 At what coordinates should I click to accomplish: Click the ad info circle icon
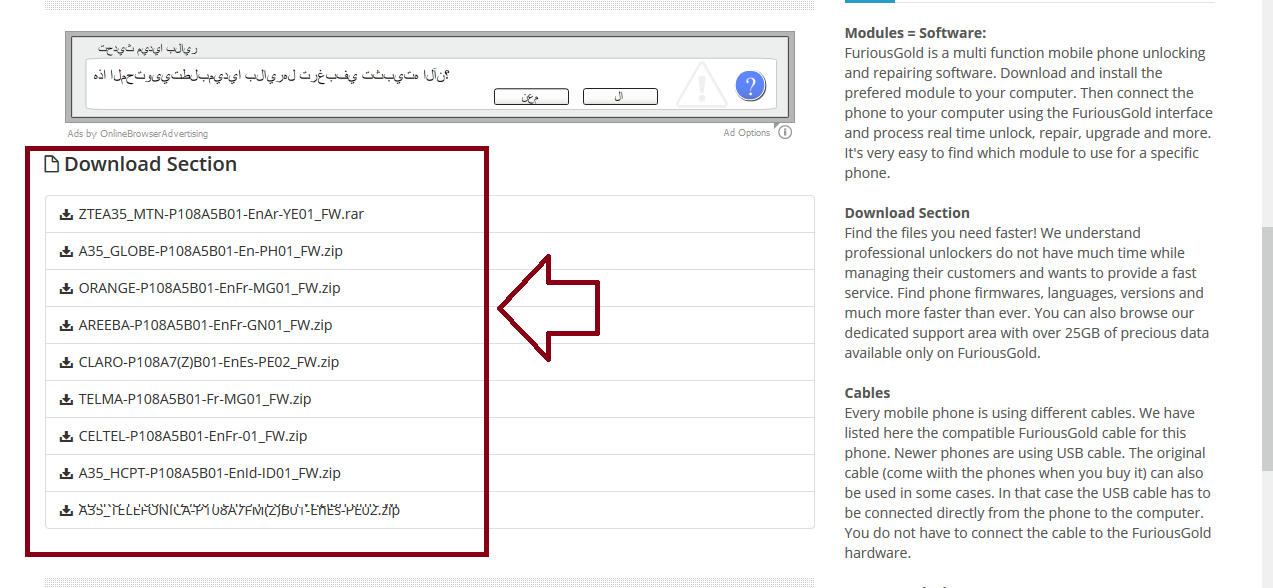point(785,132)
